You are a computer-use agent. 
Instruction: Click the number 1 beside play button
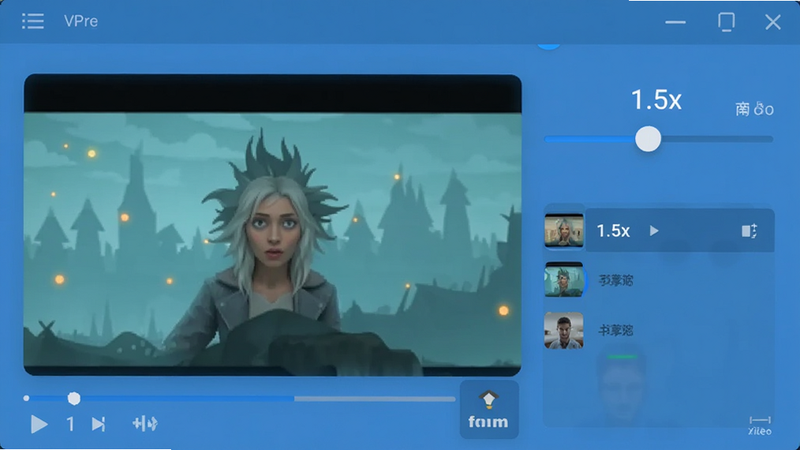coord(70,424)
